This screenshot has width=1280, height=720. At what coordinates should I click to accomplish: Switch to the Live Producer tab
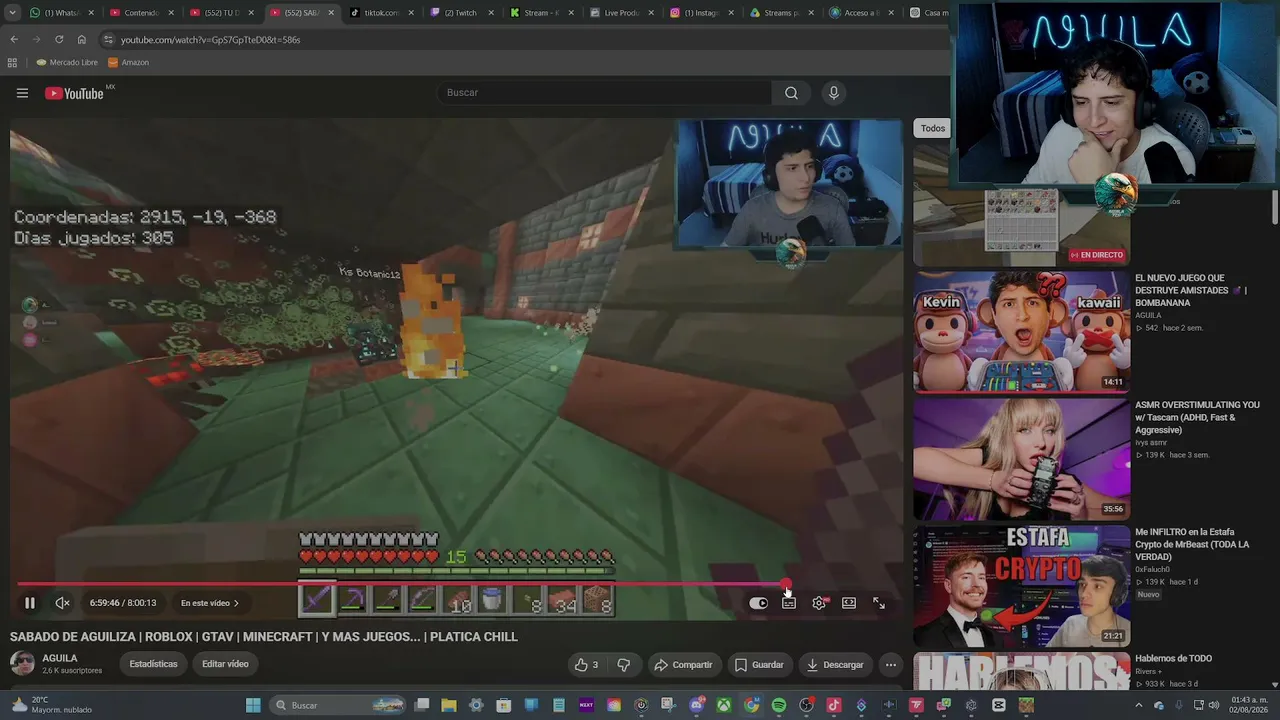point(622,13)
